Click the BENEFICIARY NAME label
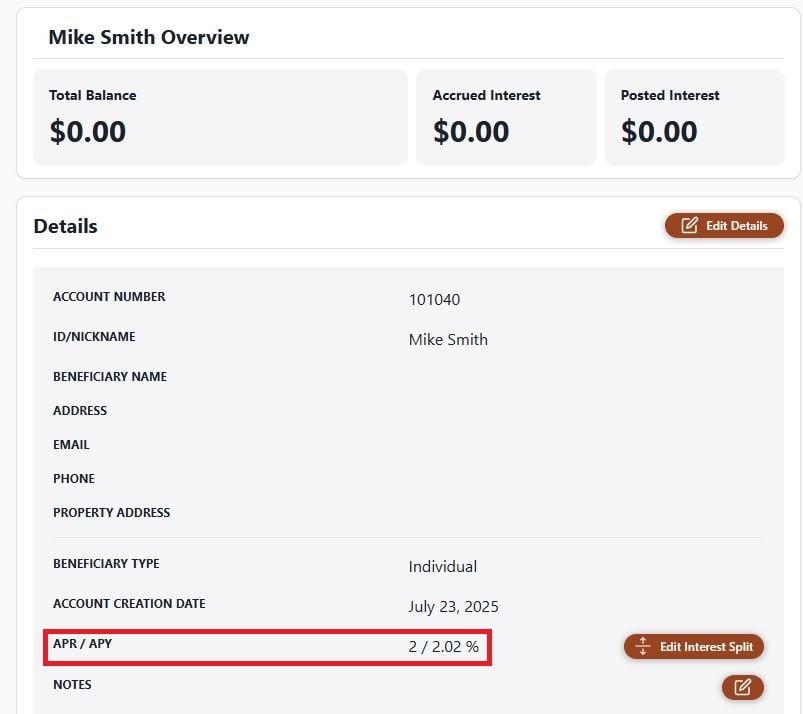 point(110,376)
